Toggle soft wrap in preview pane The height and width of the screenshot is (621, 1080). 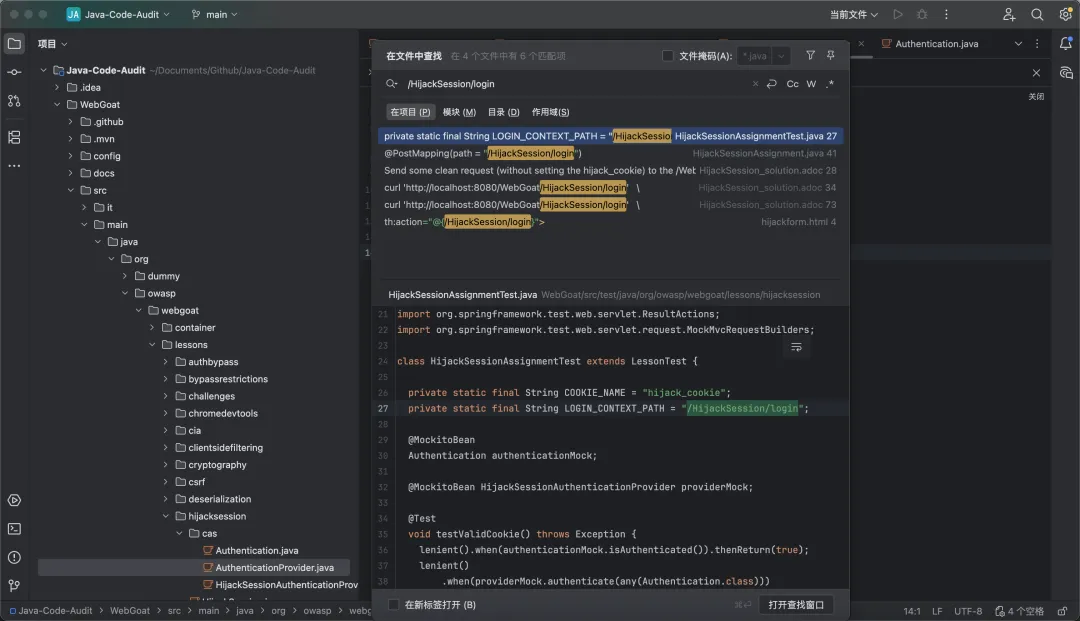click(x=796, y=348)
